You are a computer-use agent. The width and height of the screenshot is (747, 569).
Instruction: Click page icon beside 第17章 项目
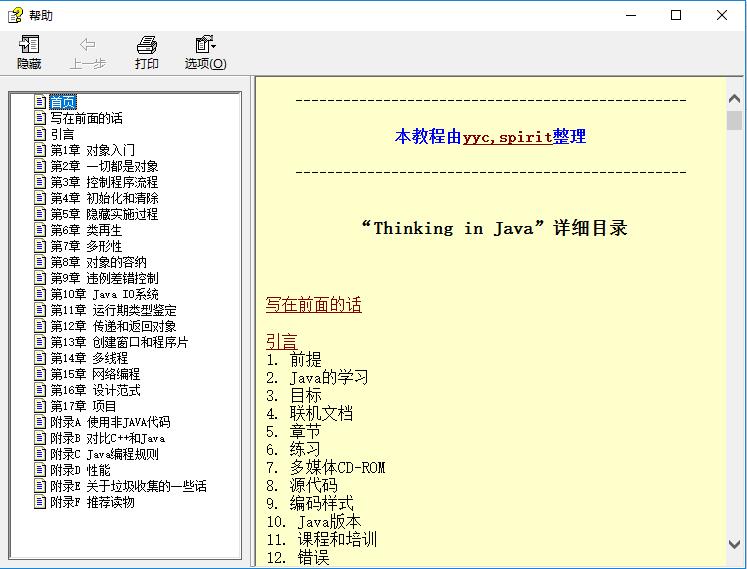click(40, 406)
